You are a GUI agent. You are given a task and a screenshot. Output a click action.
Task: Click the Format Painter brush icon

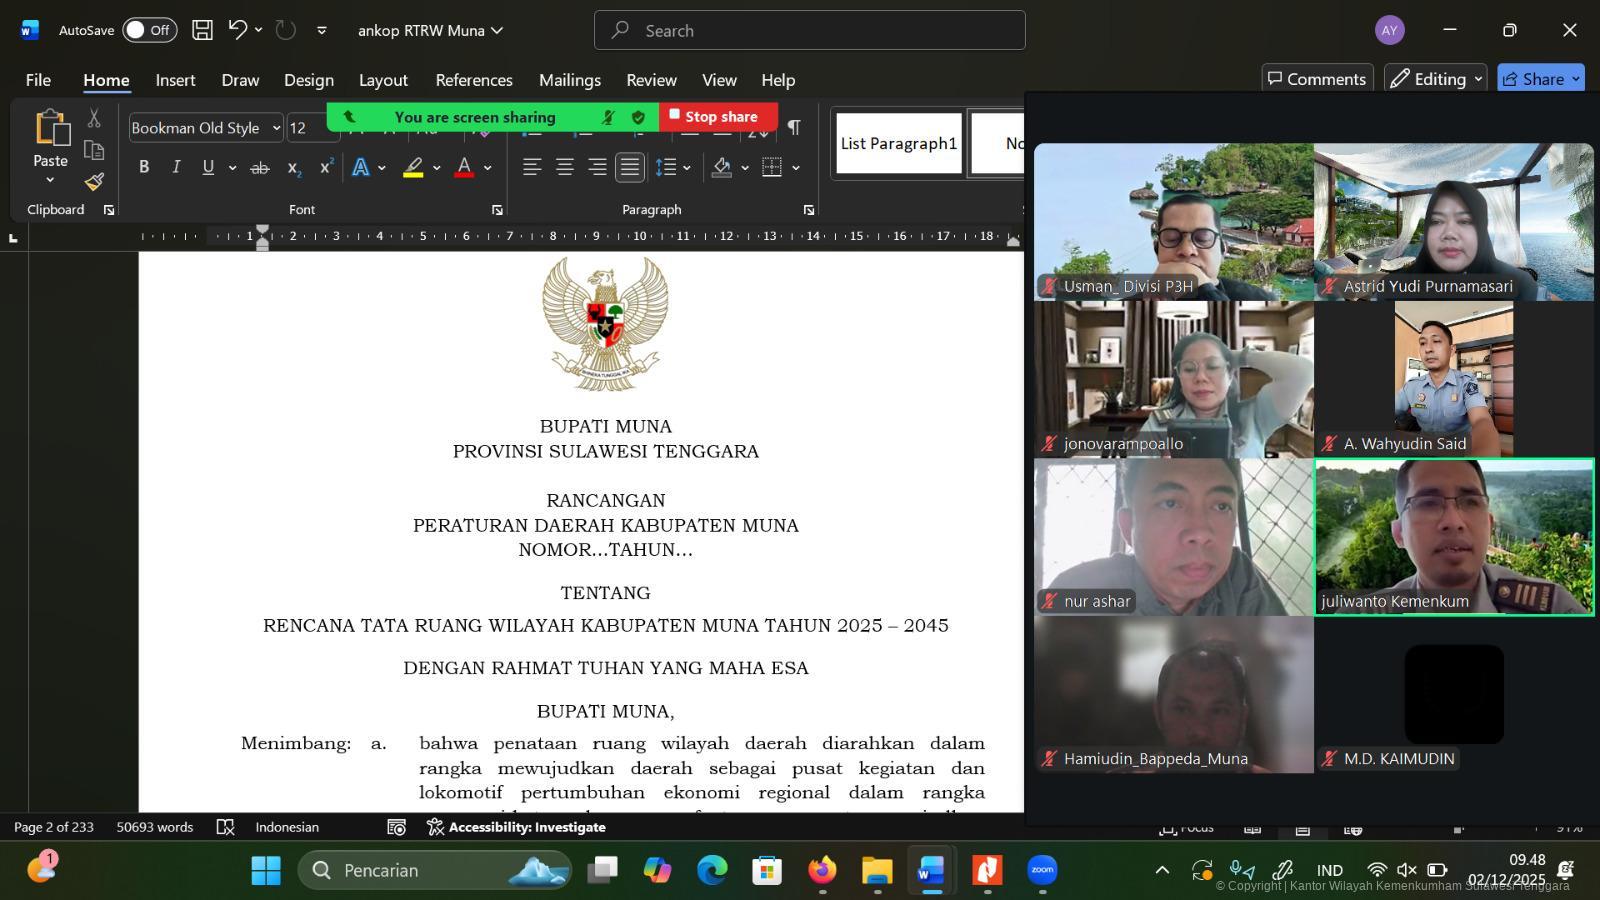pyautogui.click(x=94, y=182)
